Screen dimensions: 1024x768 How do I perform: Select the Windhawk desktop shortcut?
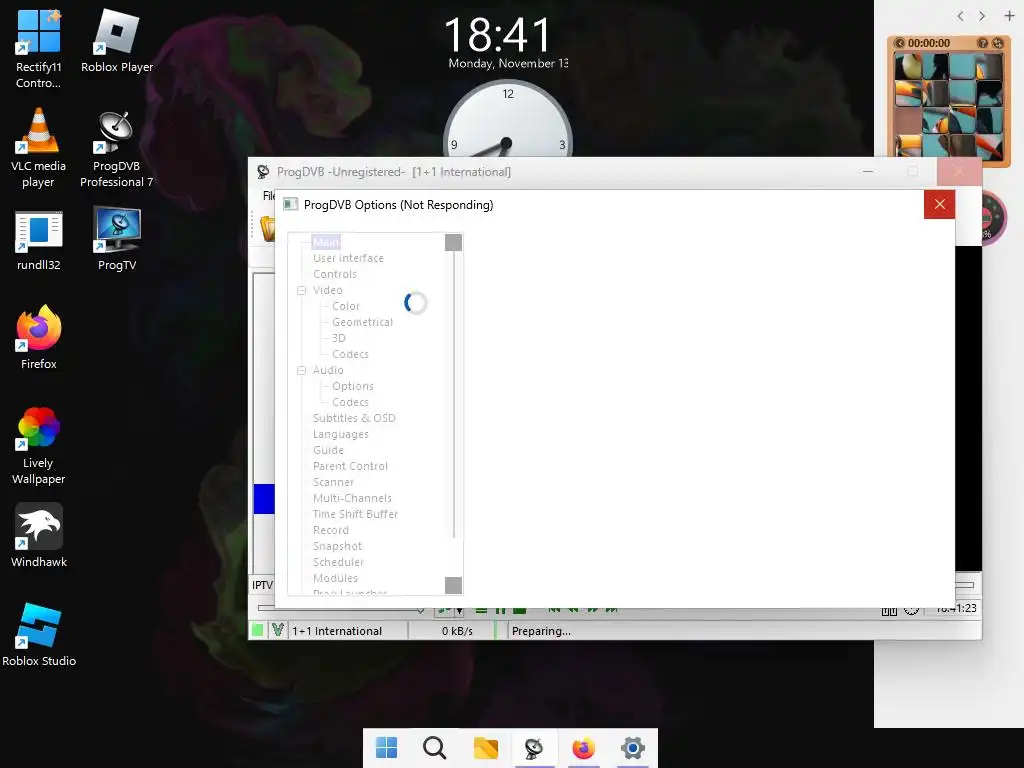[39, 536]
